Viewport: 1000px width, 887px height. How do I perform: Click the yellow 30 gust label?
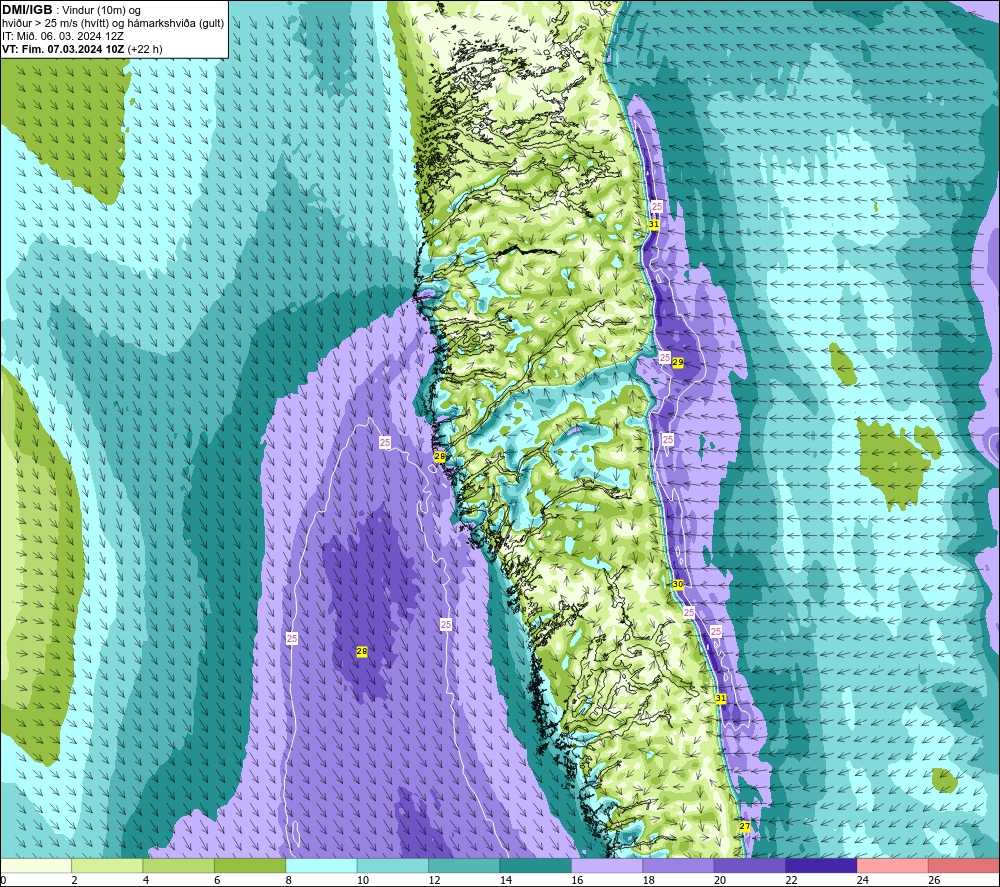[x=678, y=584]
